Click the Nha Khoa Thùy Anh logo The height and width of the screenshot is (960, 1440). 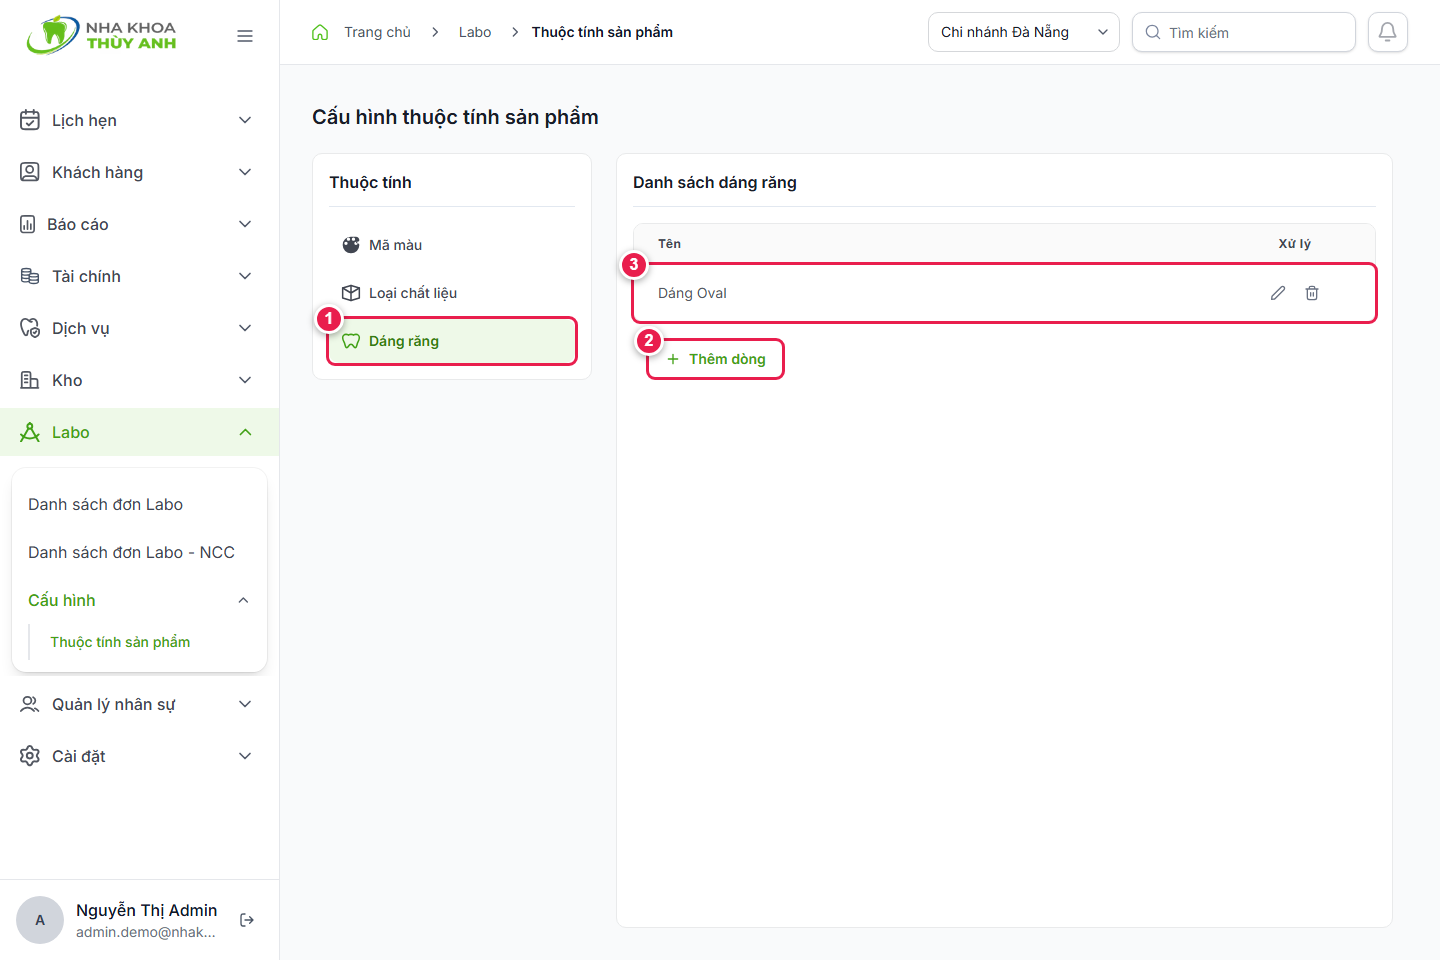coord(101,35)
